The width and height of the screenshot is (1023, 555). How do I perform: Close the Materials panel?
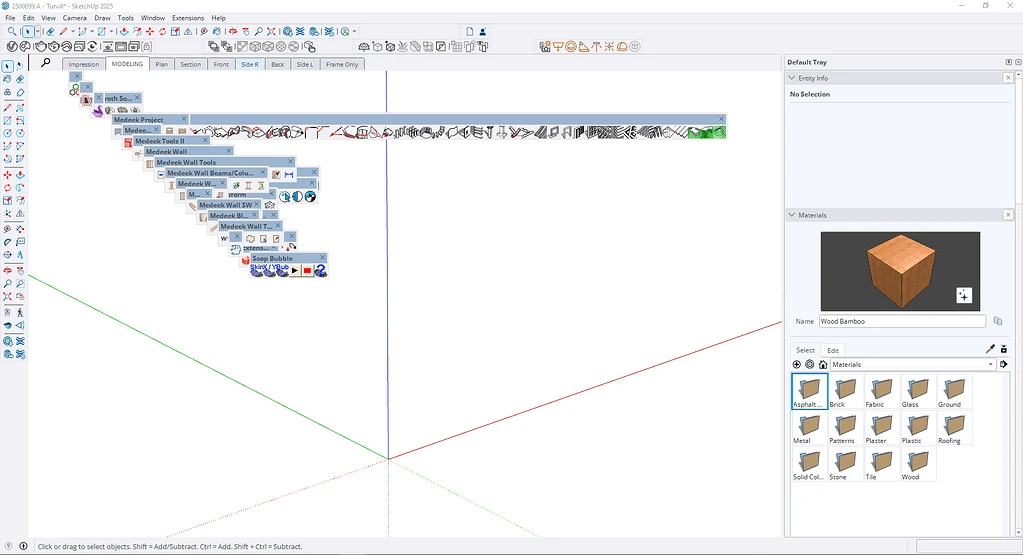[1008, 215]
